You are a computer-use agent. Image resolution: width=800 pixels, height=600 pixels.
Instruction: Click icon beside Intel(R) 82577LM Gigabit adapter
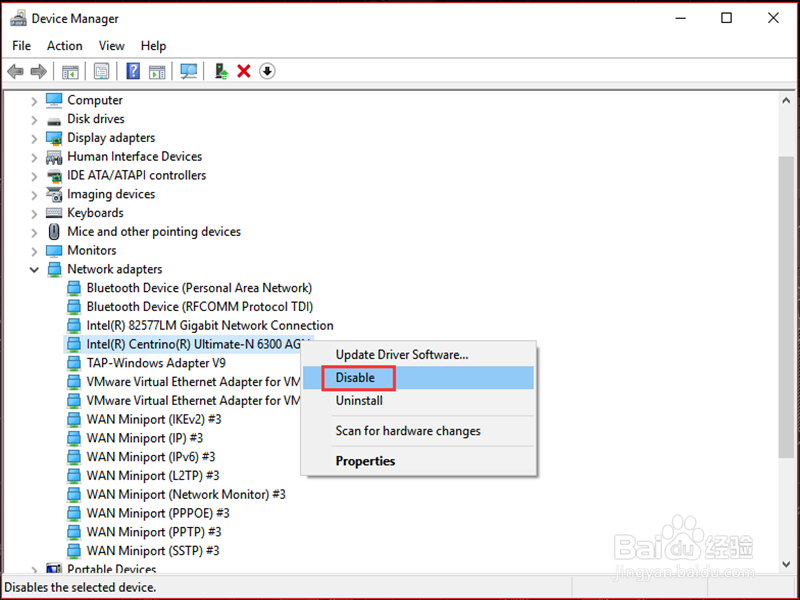[74, 326]
